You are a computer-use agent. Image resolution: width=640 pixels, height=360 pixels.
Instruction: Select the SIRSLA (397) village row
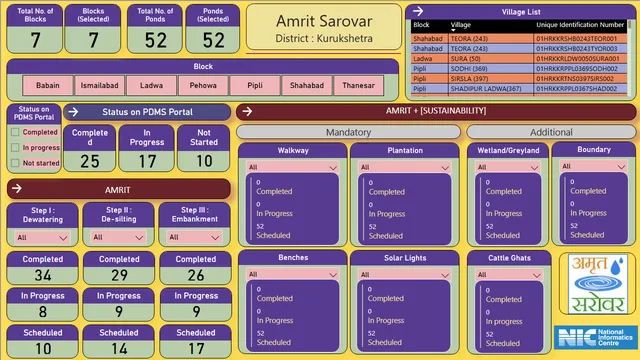click(x=519, y=79)
